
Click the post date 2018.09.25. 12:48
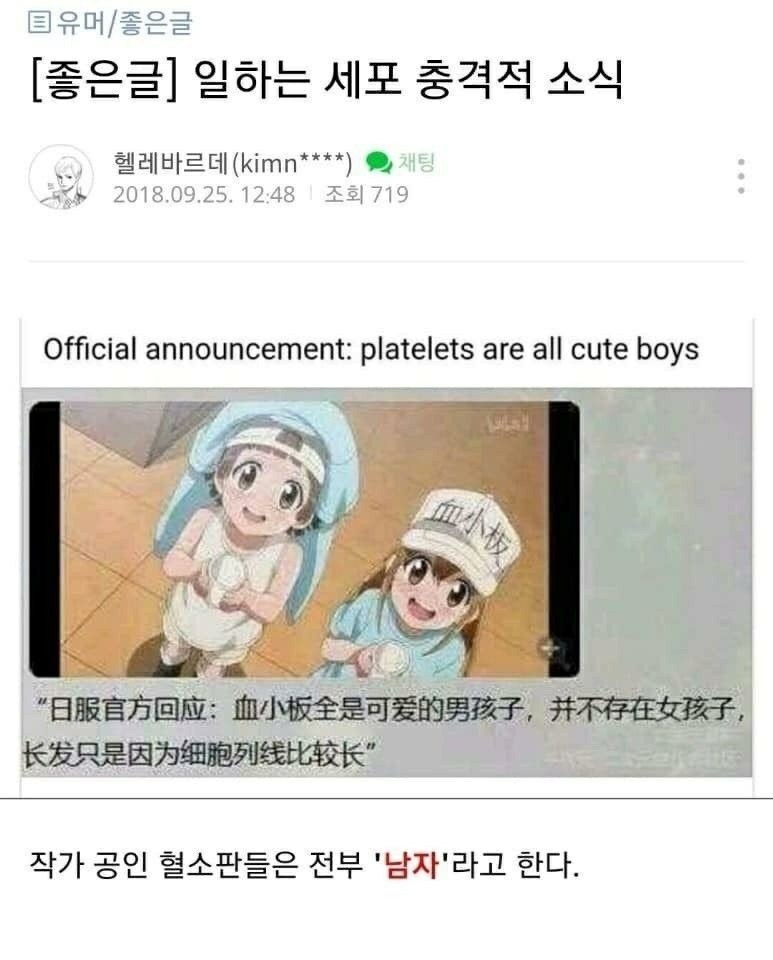pos(204,195)
